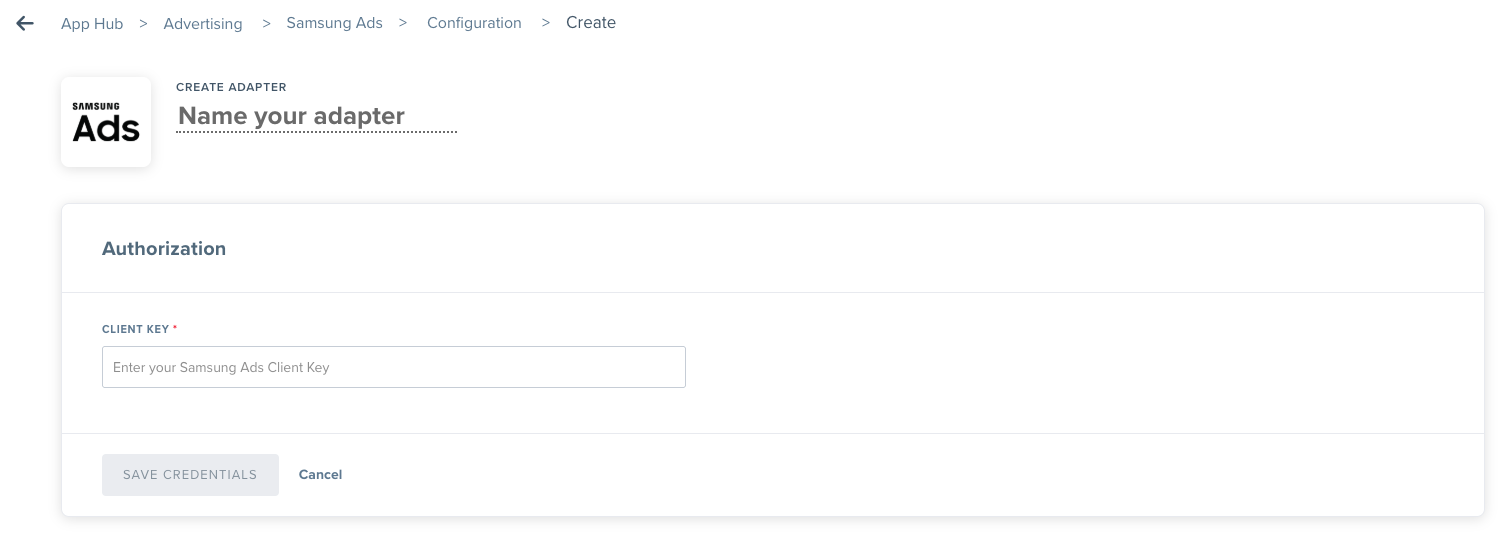Navigate to the Advertising breadcrumb
Viewport: 1503px width, 540px height.
[x=203, y=23]
